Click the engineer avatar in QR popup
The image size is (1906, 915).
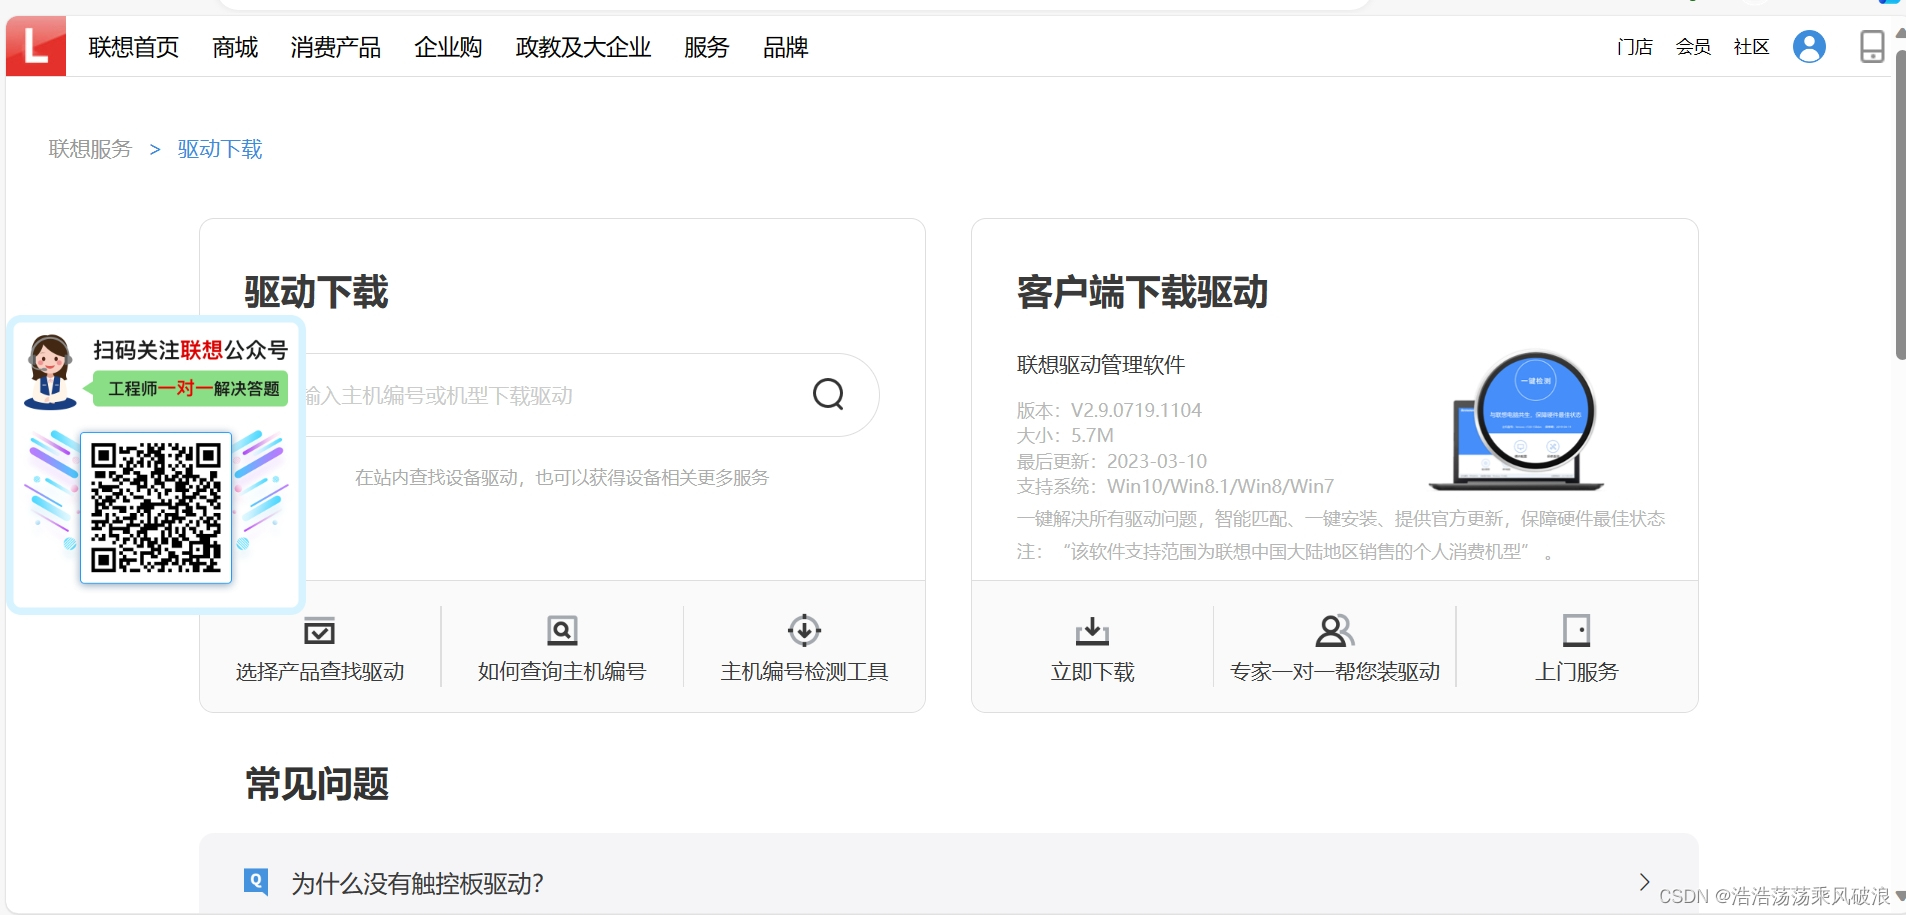(50, 372)
